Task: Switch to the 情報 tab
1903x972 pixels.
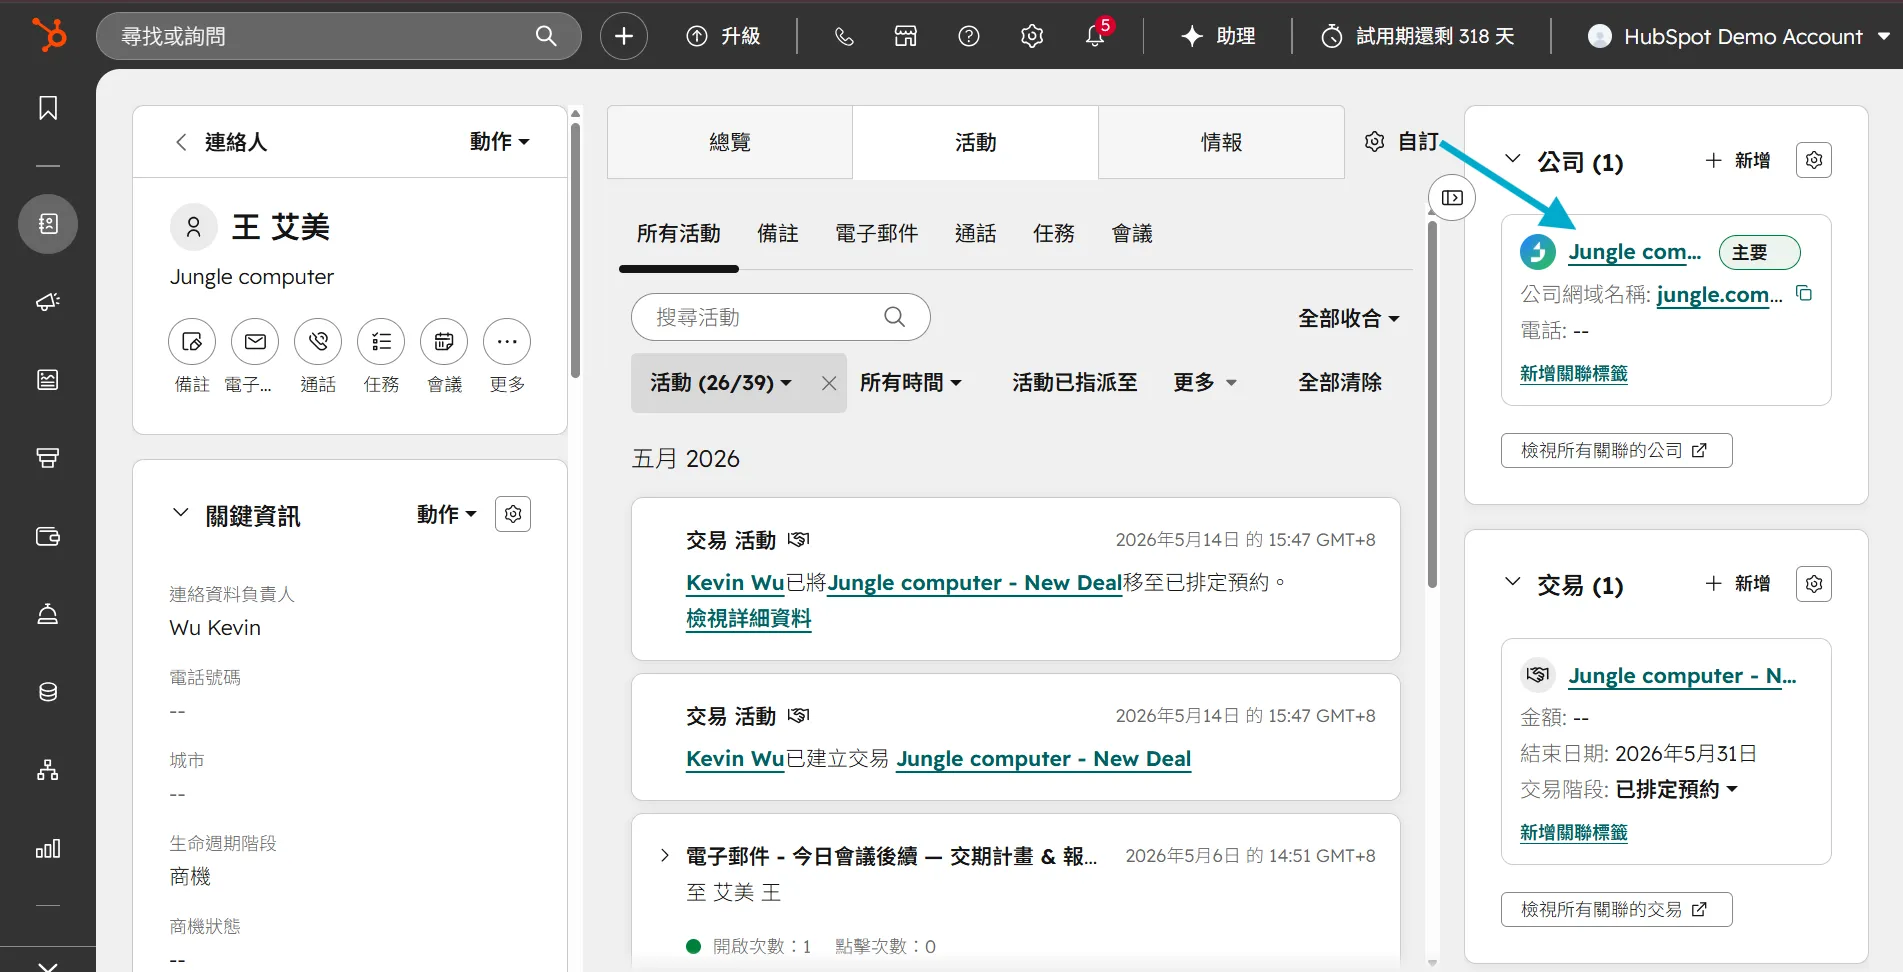Action: point(1222,143)
